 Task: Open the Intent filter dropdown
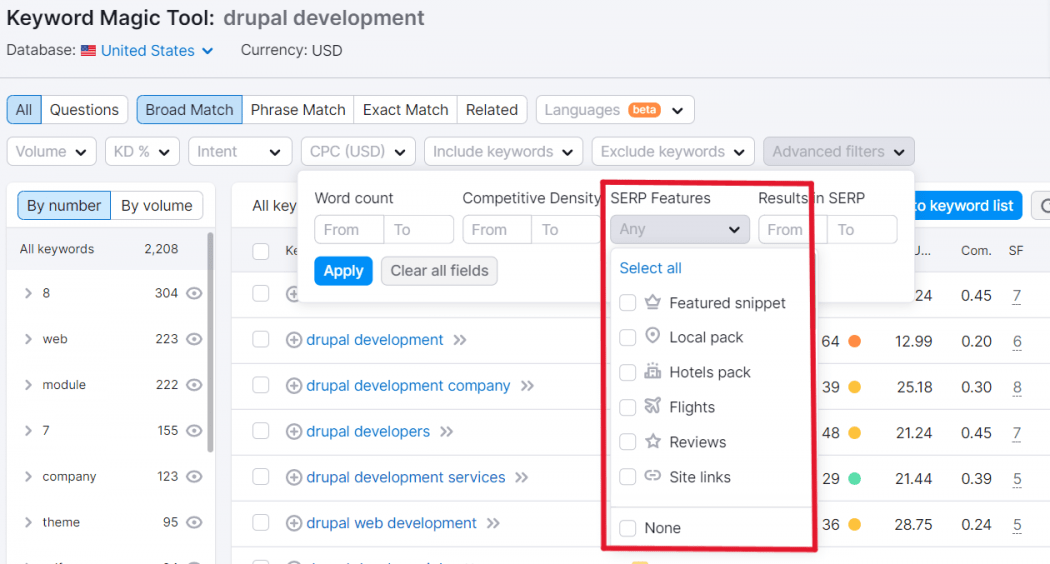click(240, 151)
